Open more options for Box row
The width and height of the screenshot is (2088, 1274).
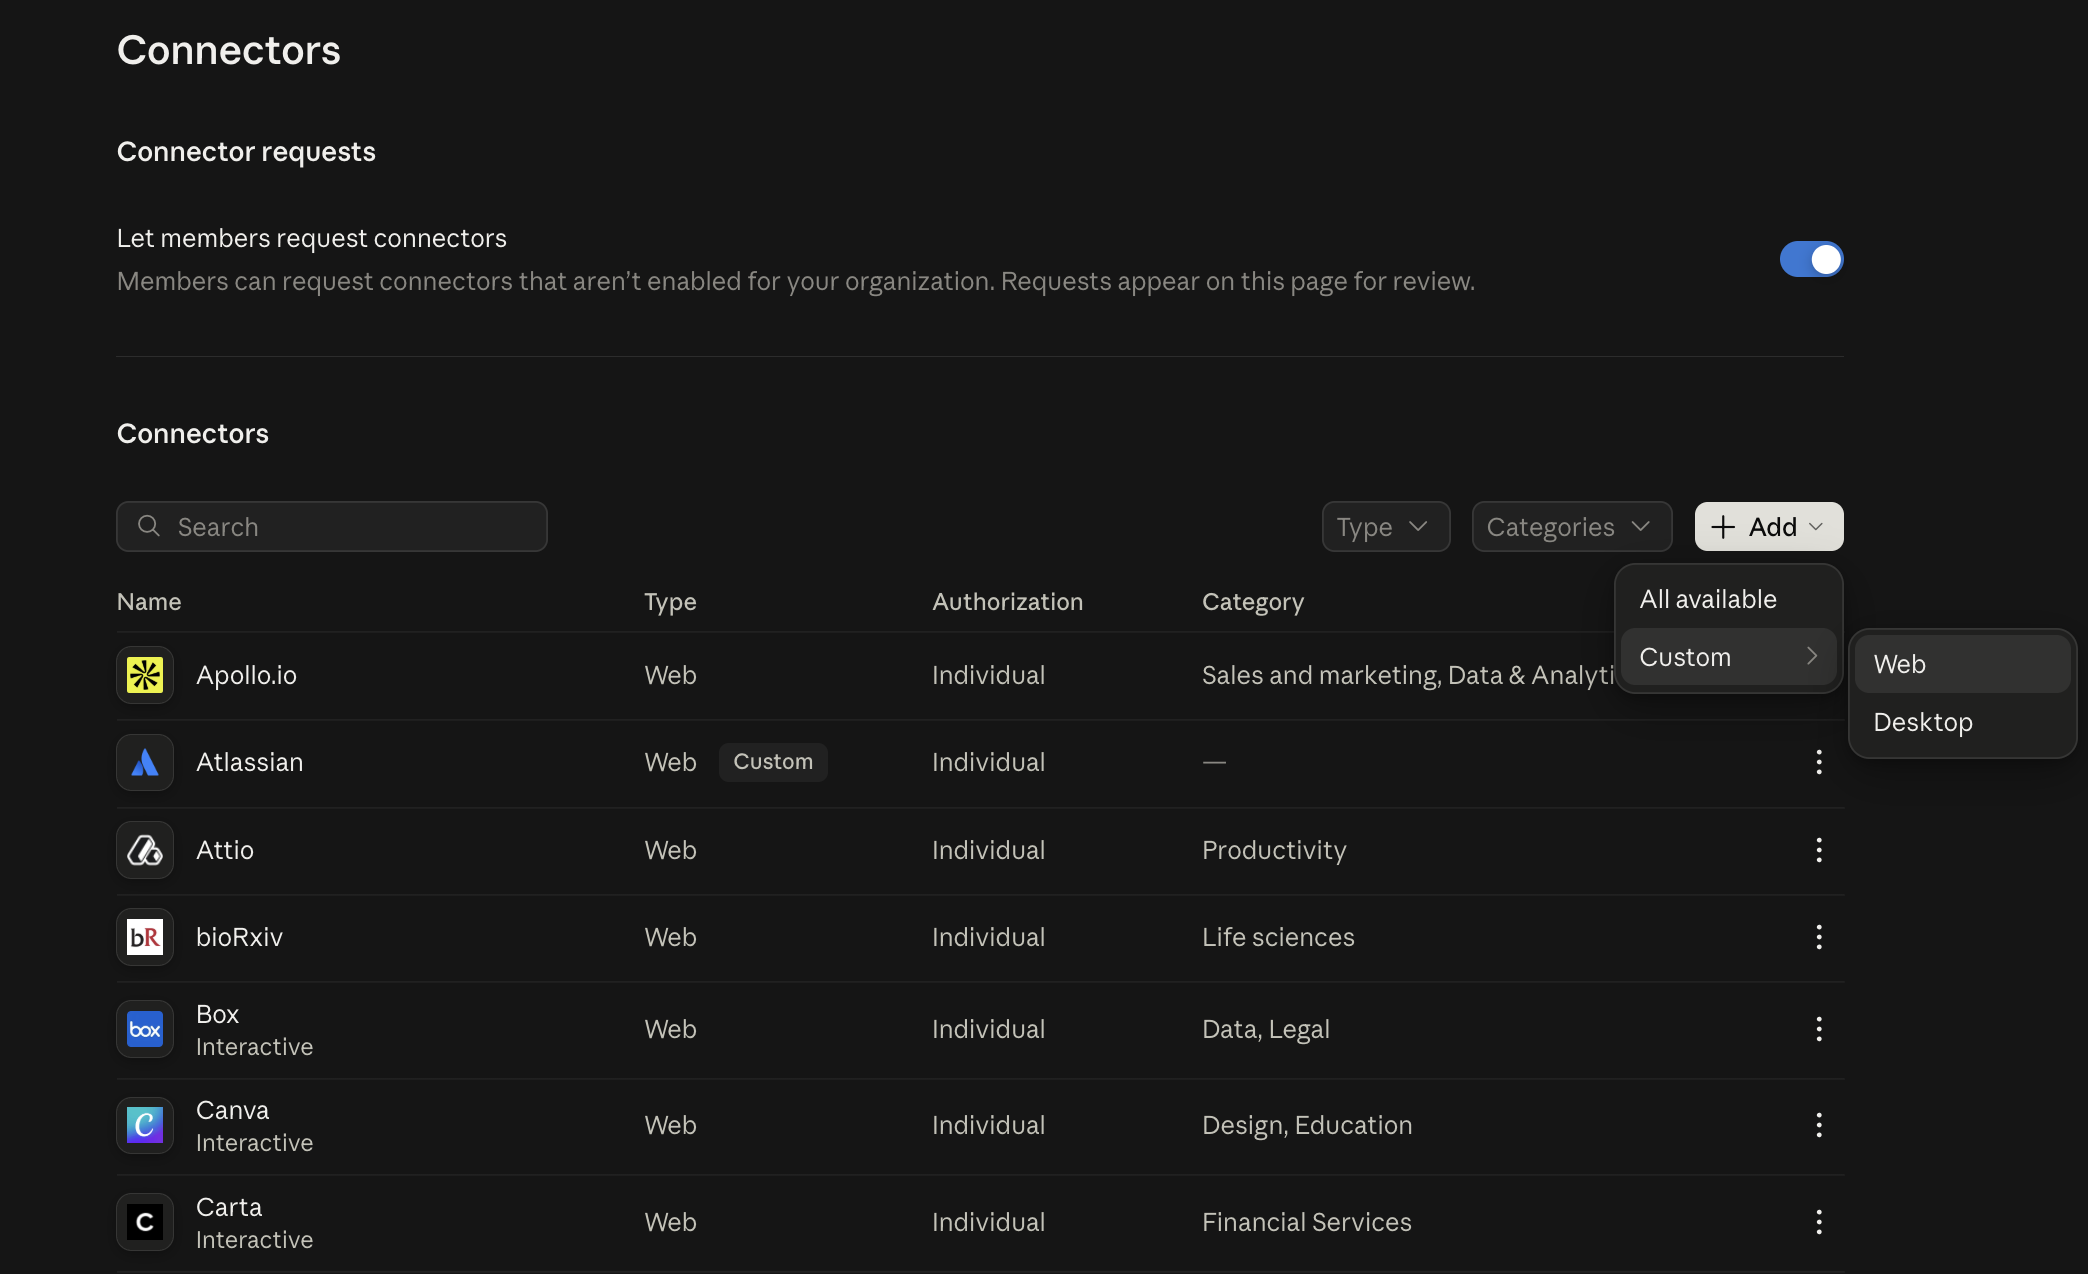(x=1819, y=1029)
